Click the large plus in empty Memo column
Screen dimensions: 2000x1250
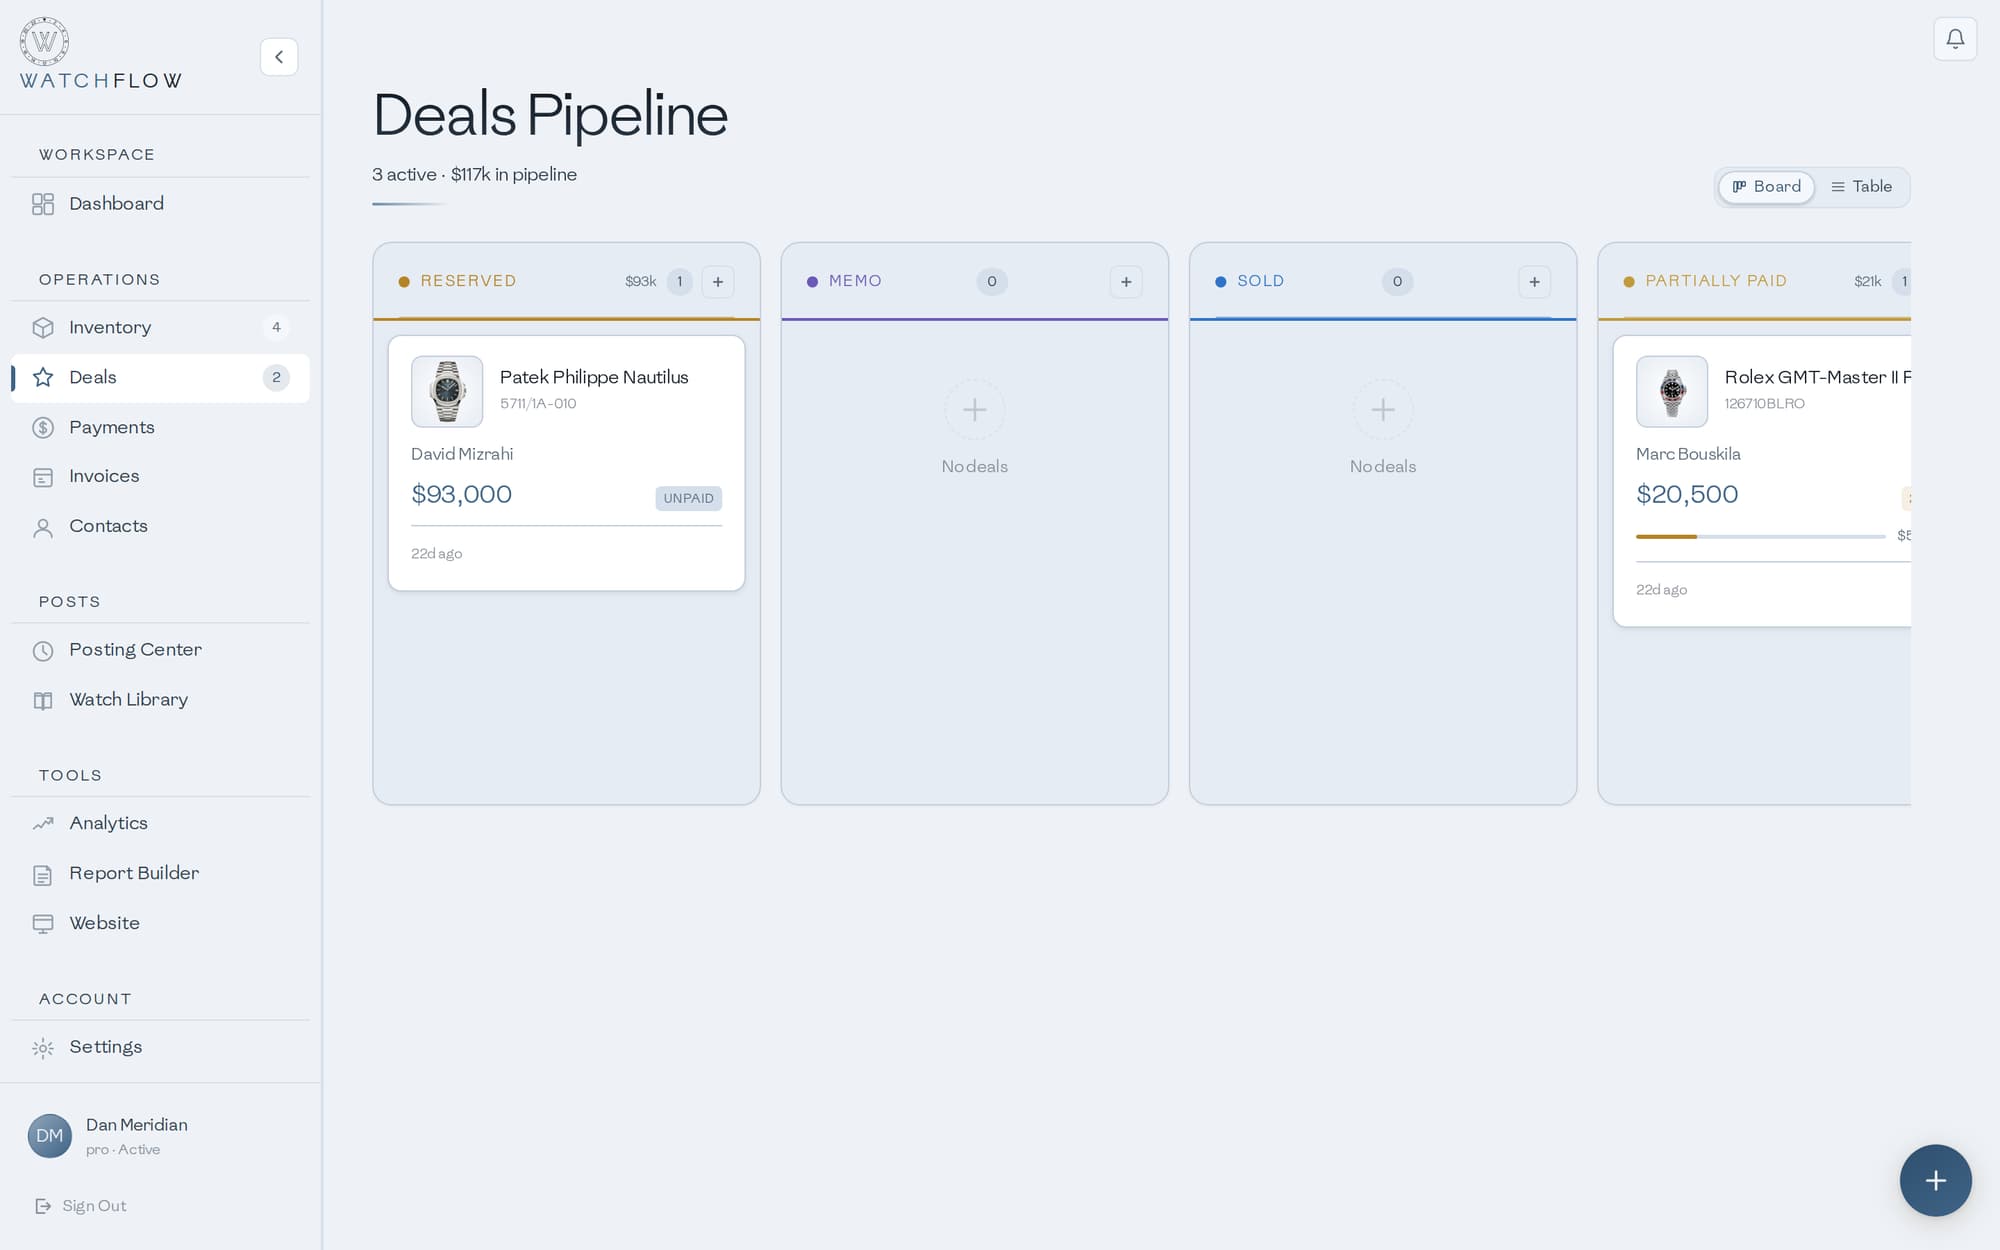[x=974, y=409]
